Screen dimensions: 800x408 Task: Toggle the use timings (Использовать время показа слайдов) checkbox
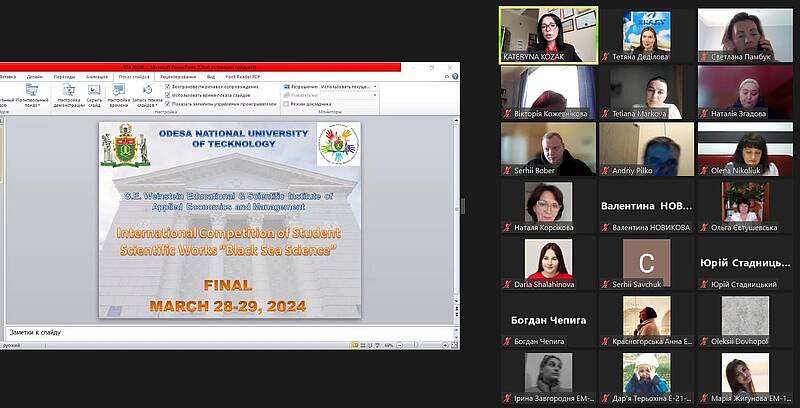[167, 95]
